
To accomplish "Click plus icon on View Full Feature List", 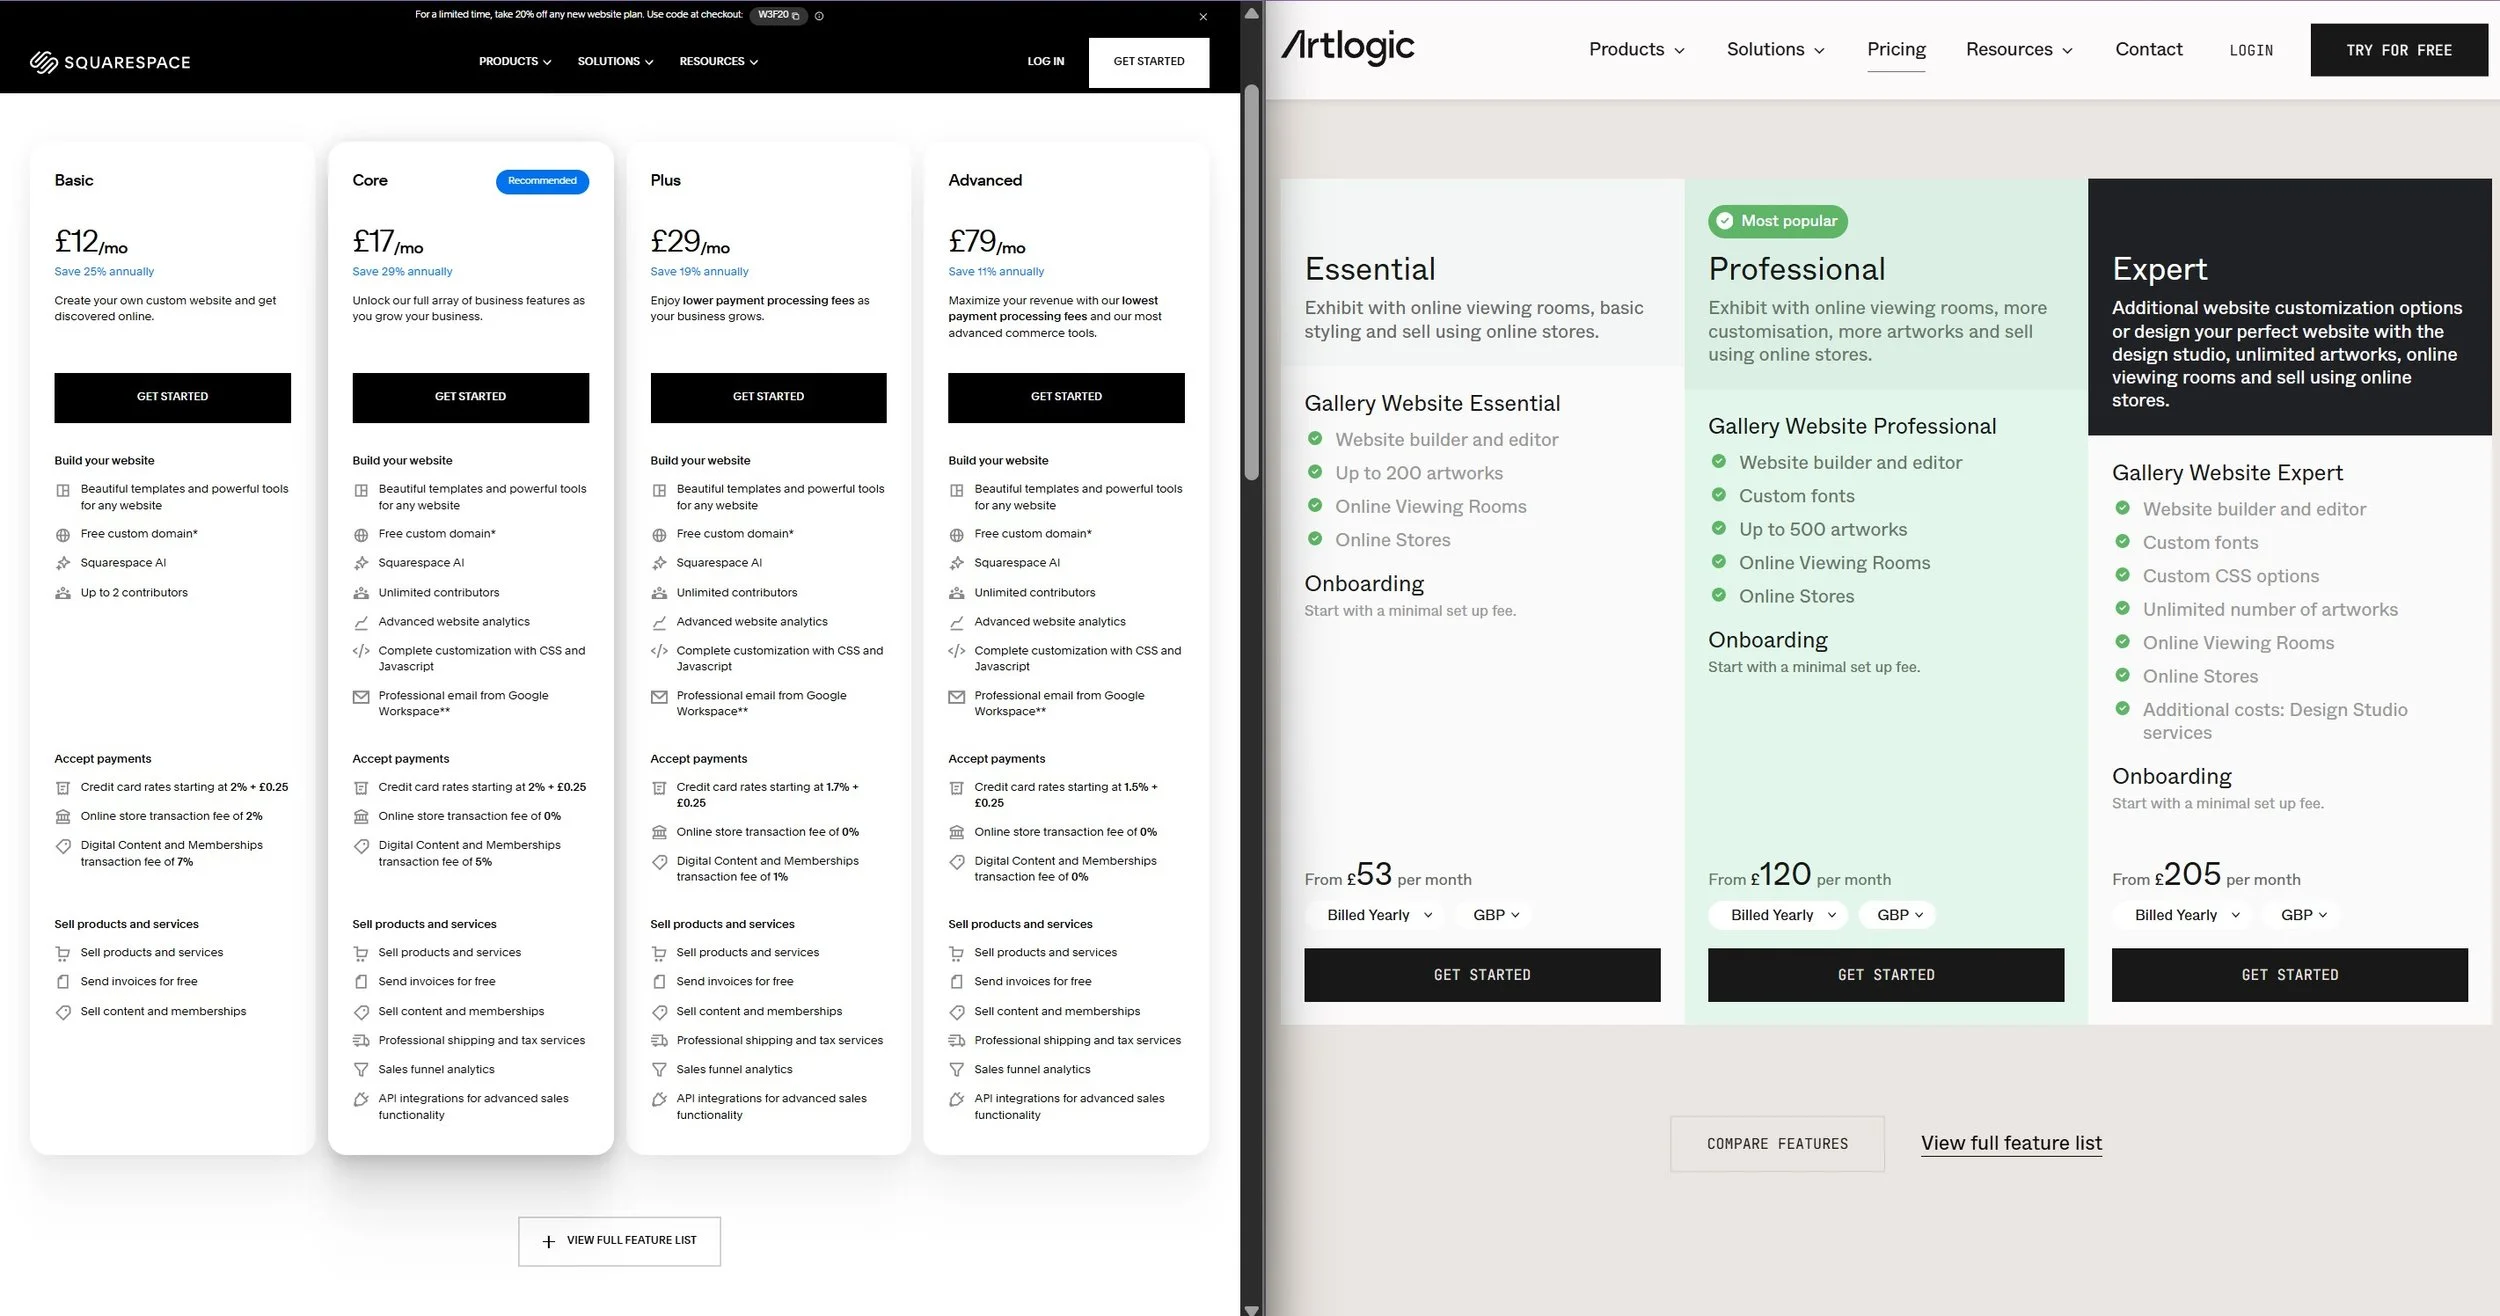I will (548, 1242).
